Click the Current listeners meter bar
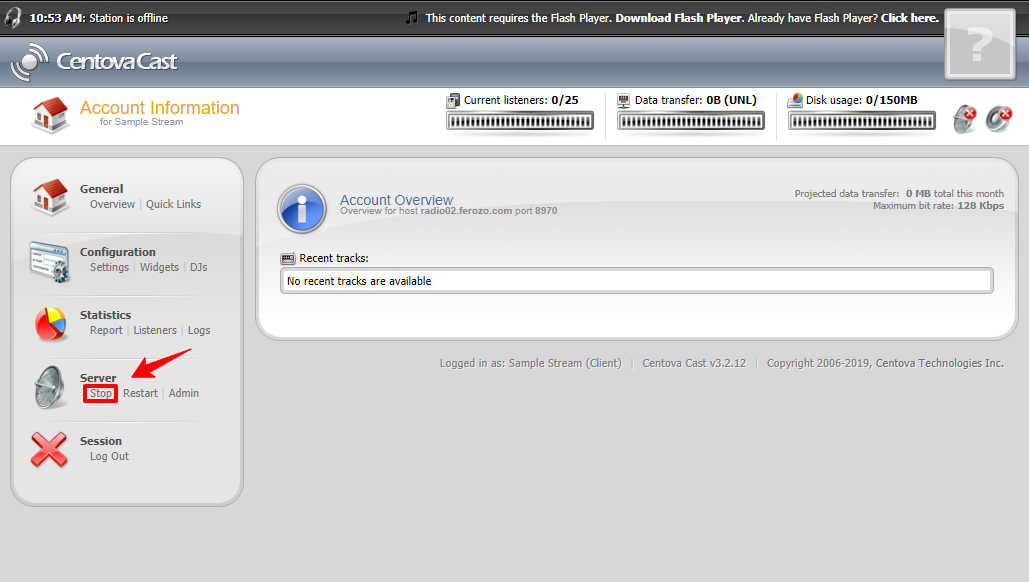1029x582 pixels. point(520,121)
